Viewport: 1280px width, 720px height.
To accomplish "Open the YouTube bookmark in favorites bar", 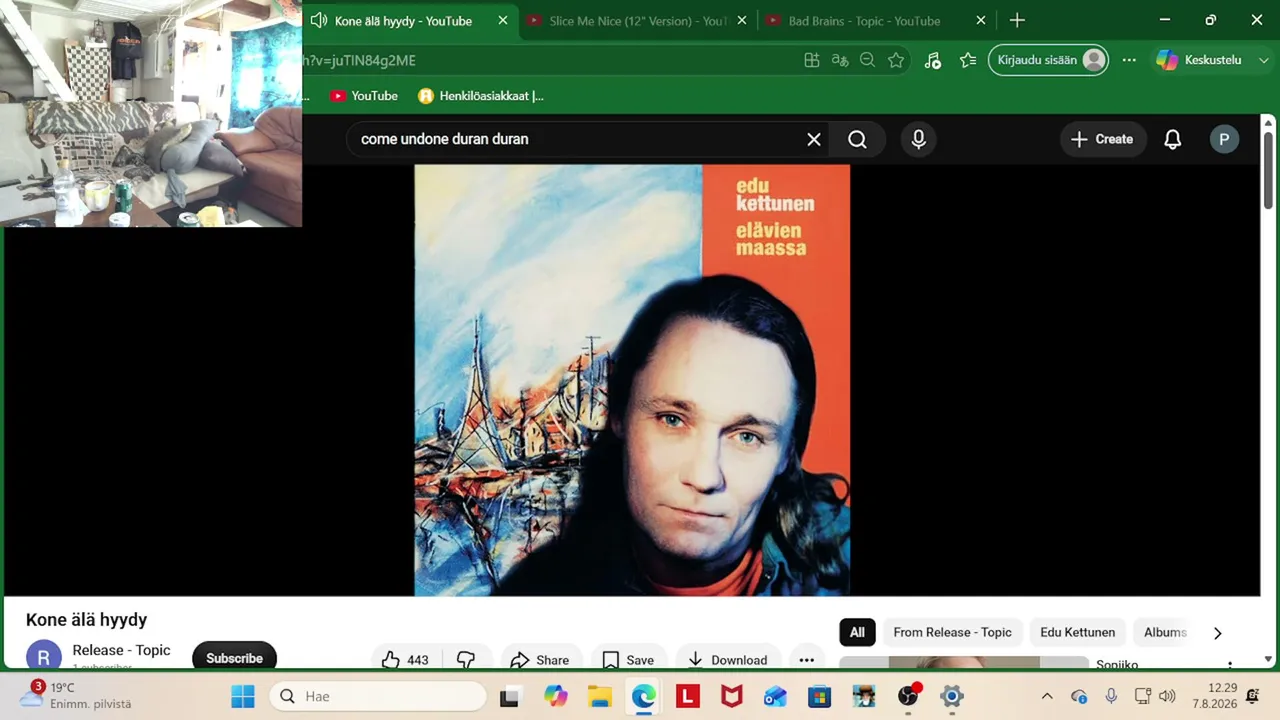I will tap(364, 96).
